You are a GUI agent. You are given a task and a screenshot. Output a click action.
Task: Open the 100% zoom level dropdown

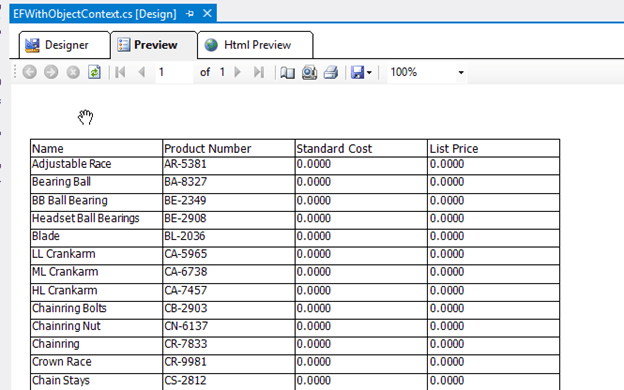click(x=461, y=72)
